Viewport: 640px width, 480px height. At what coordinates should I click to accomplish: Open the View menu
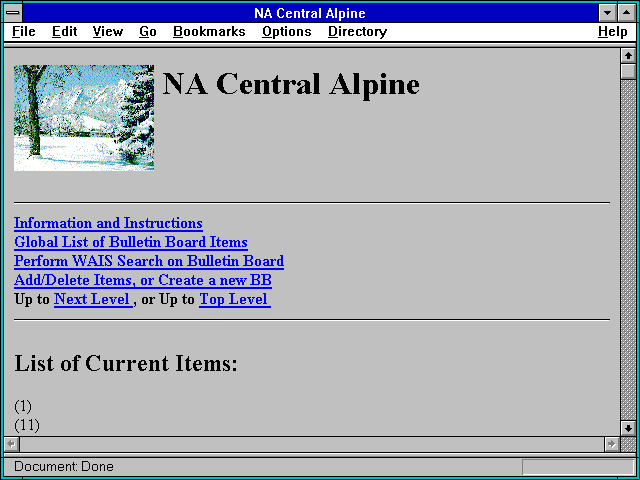[107, 32]
